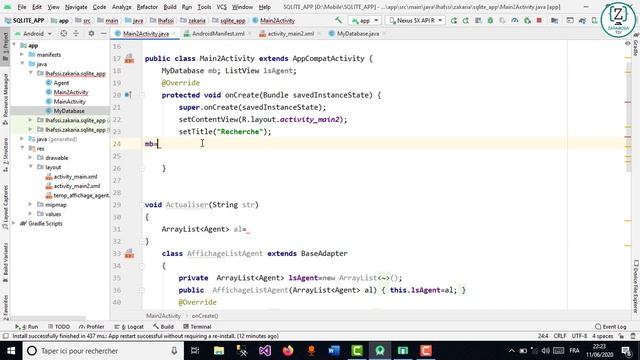Open the Logcat tool window
Viewport: 640px width, 360px height.
tap(129, 327)
